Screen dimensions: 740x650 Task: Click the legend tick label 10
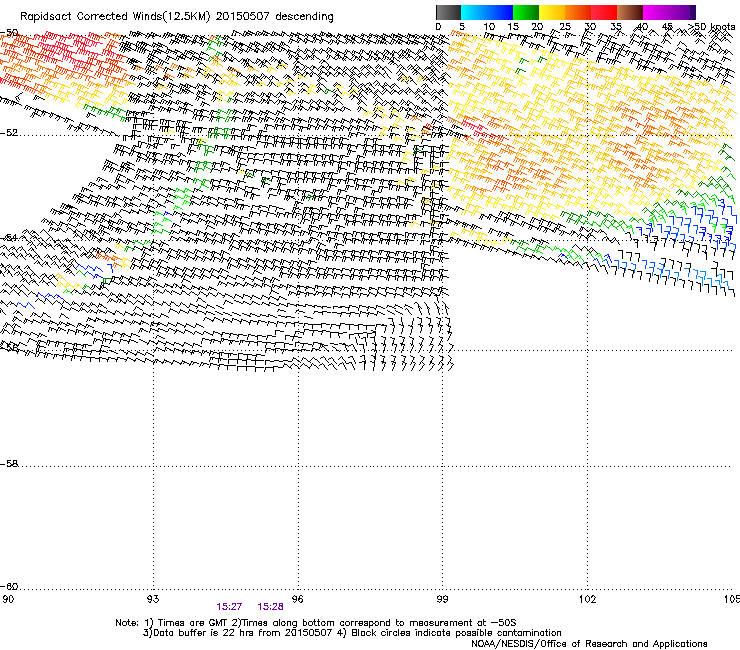click(x=489, y=27)
